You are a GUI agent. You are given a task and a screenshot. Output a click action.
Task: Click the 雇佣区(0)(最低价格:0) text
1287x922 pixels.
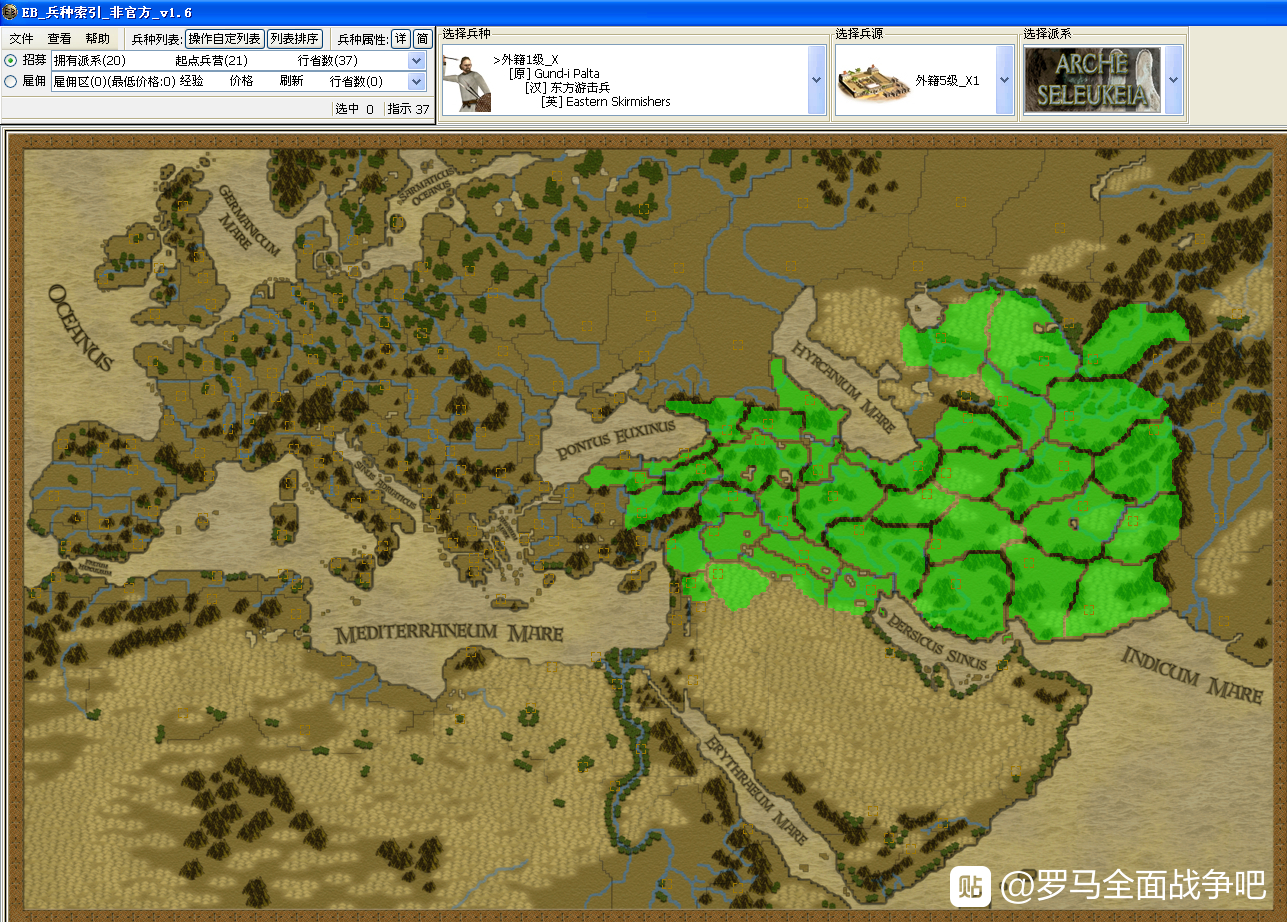point(115,82)
